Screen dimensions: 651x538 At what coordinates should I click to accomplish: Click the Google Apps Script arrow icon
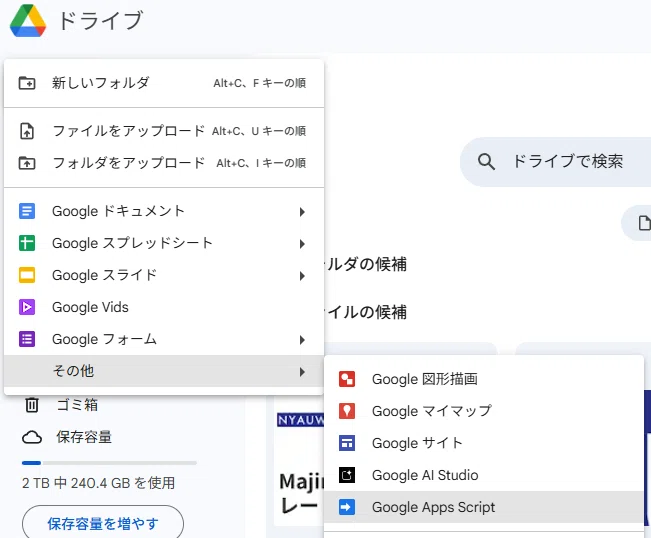(x=347, y=507)
